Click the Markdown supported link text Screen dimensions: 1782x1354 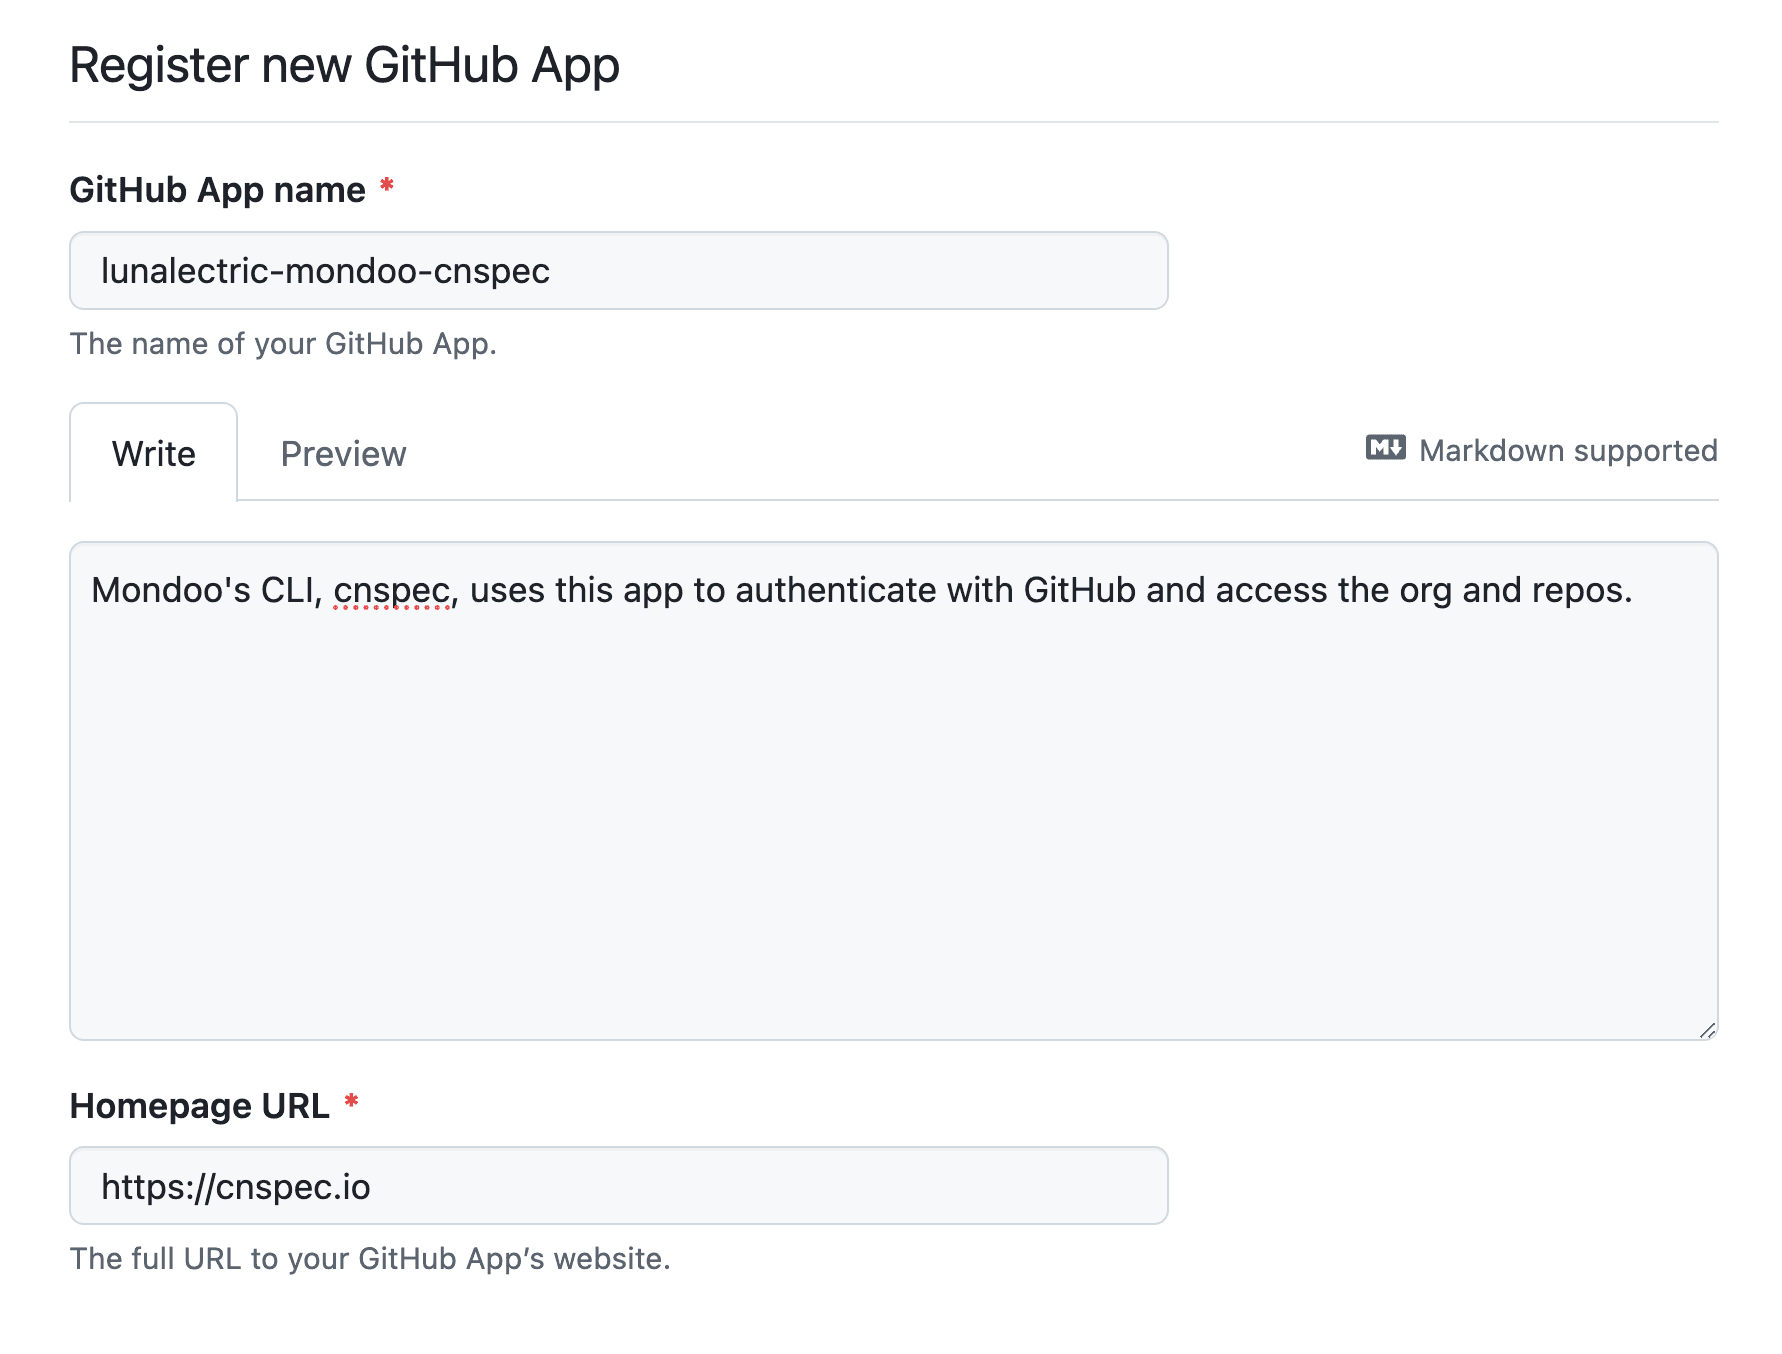coord(1566,451)
